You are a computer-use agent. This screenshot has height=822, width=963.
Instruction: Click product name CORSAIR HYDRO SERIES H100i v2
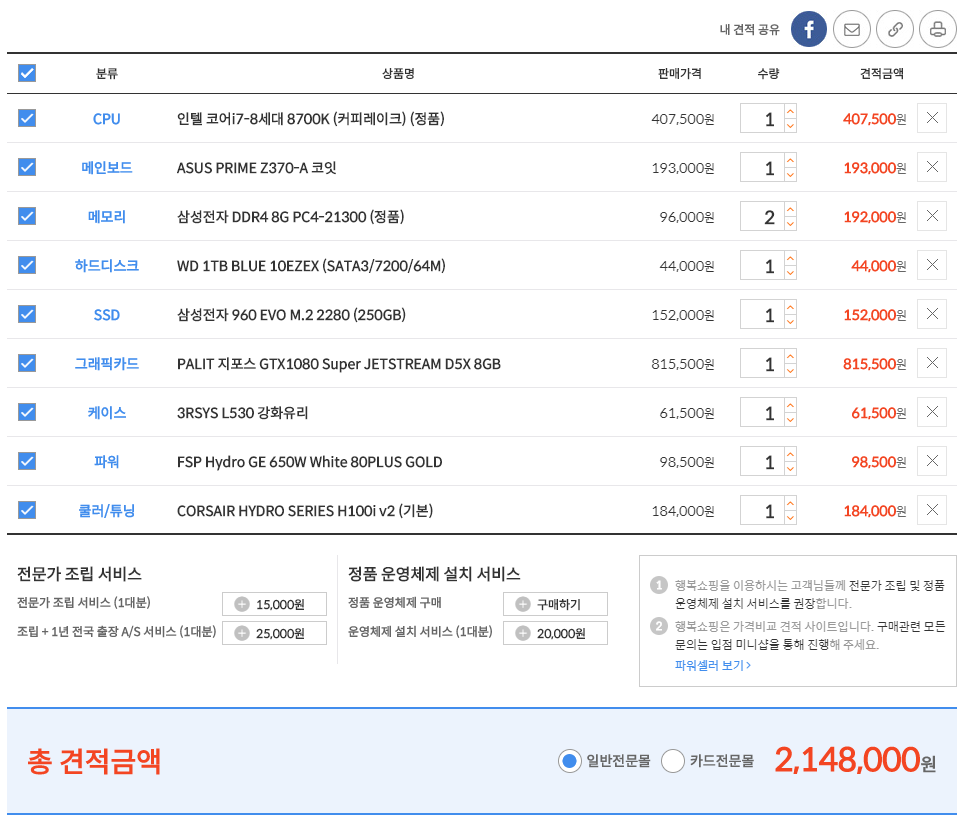click(305, 511)
